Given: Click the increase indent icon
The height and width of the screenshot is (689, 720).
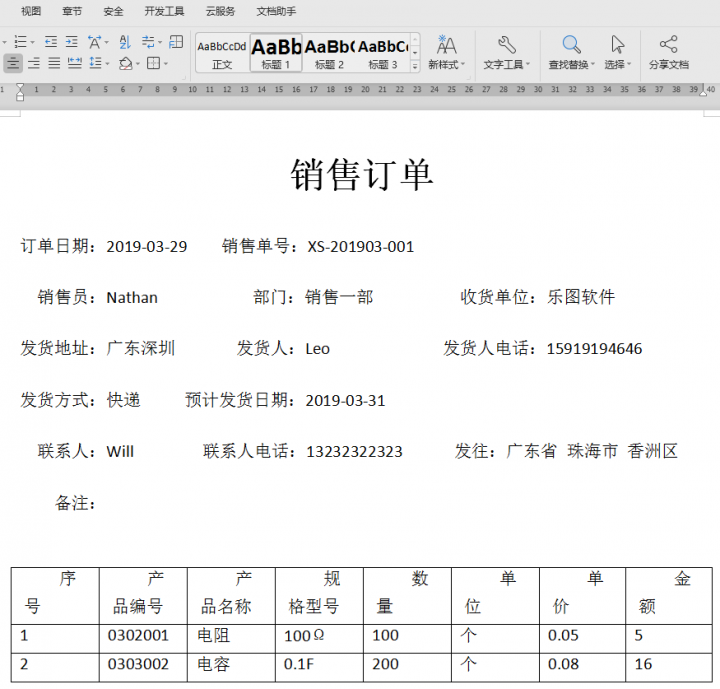Looking at the screenshot, I should (x=72, y=42).
